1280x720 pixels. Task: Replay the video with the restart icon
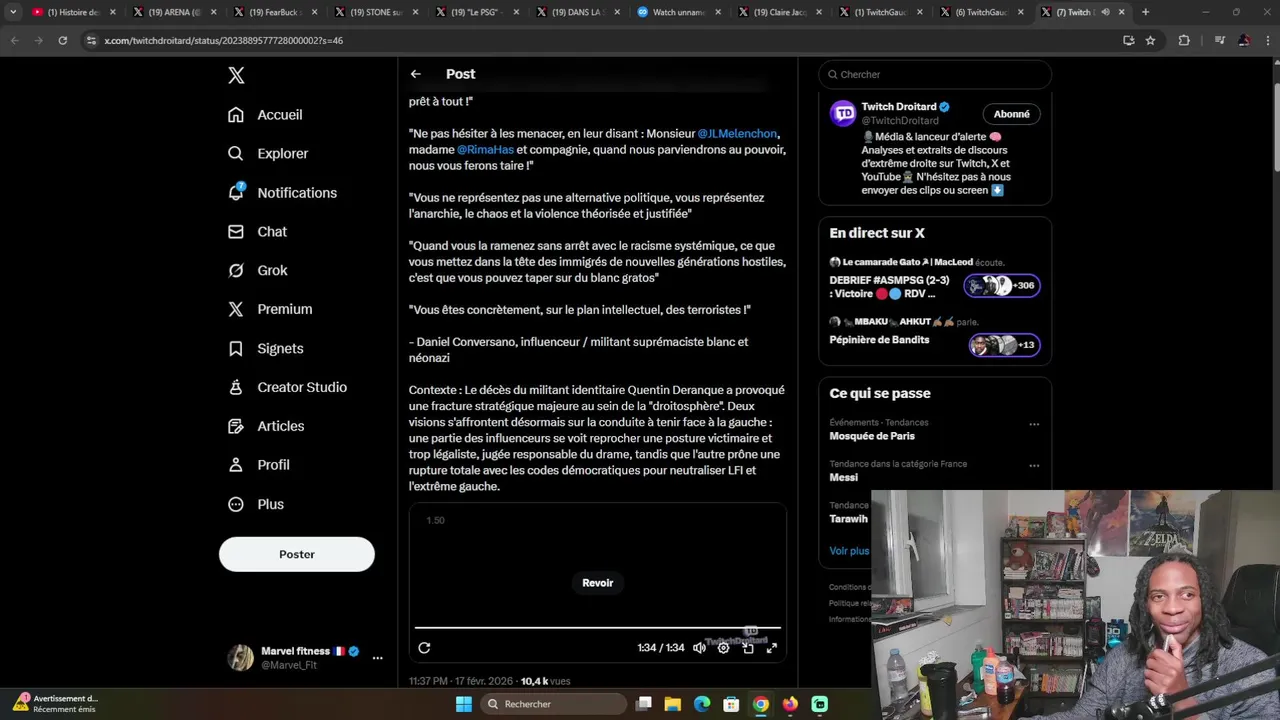[x=424, y=648]
